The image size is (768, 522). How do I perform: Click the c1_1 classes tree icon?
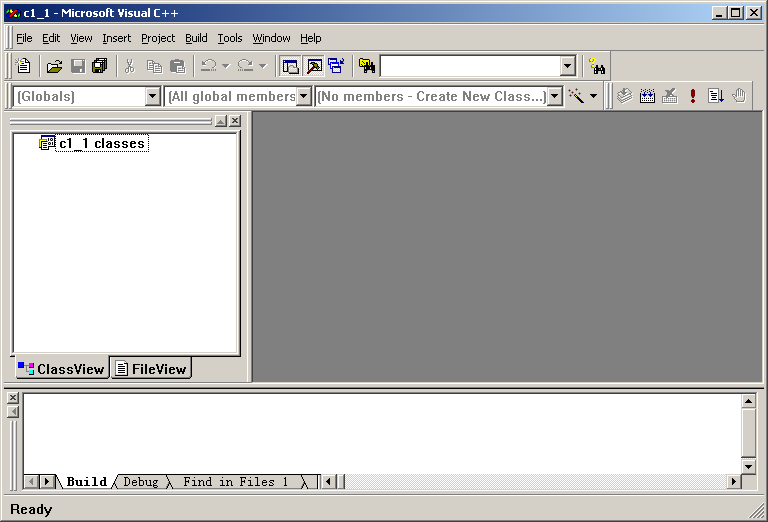[47, 143]
